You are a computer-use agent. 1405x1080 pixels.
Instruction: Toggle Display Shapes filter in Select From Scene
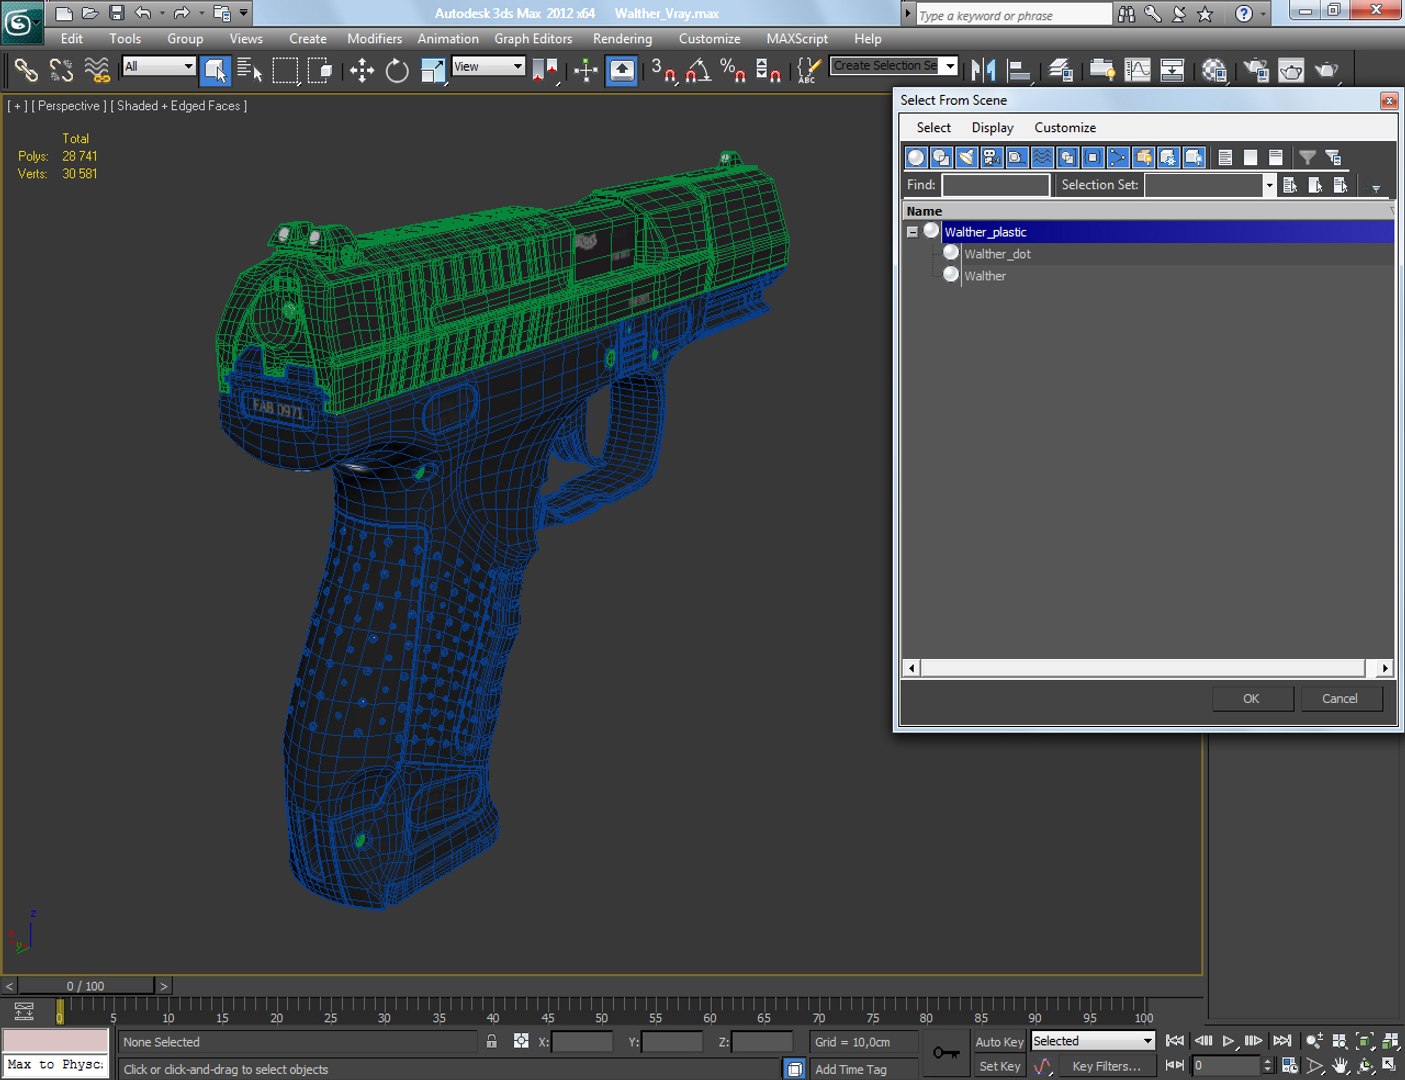941,157
